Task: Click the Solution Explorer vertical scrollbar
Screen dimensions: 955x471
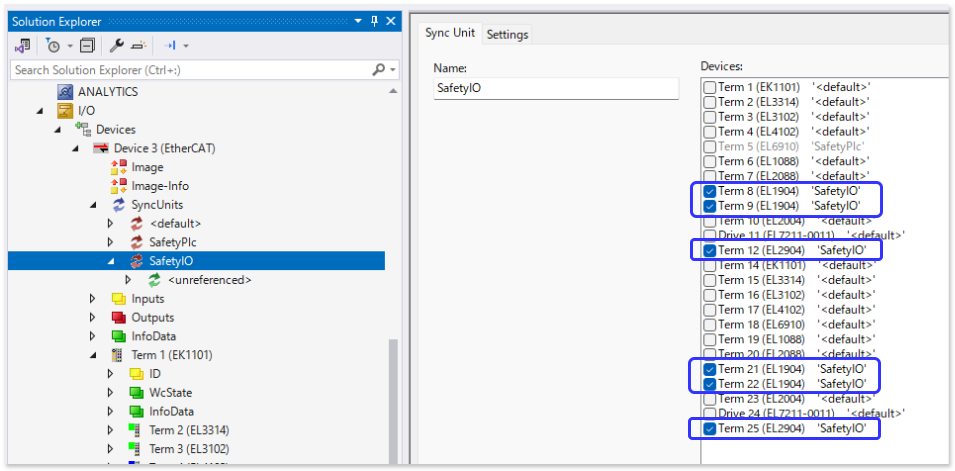Action: click(x=393, y=400)
